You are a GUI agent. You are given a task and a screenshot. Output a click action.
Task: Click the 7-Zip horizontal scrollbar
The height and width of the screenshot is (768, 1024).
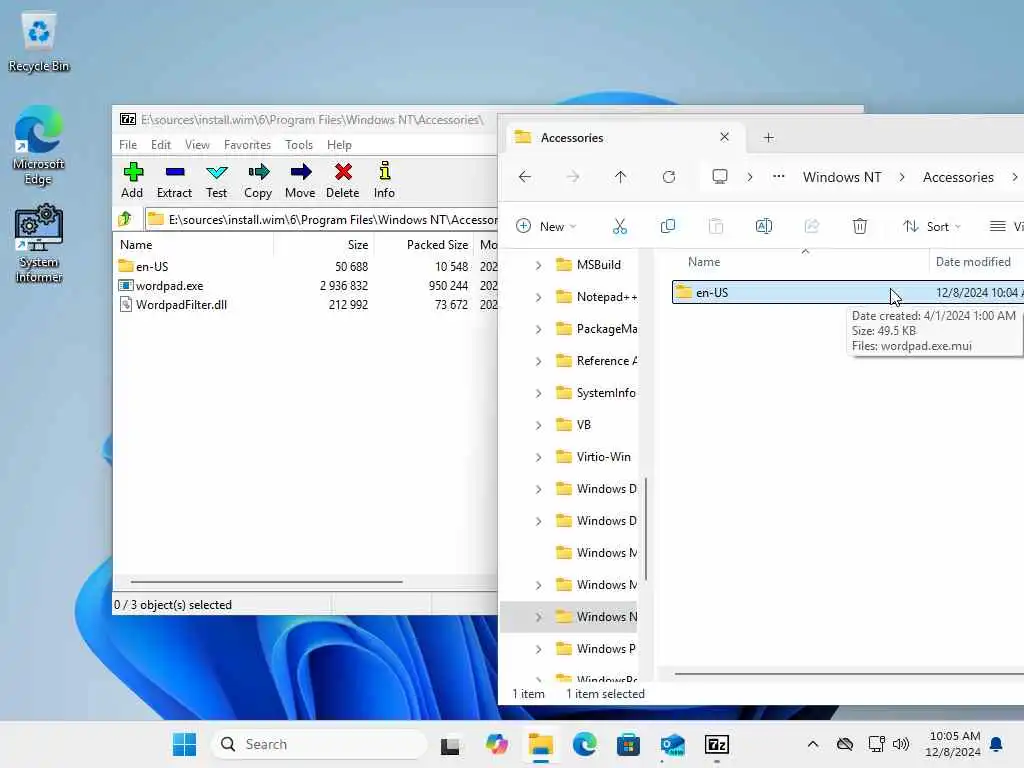(x=266, y=581)
